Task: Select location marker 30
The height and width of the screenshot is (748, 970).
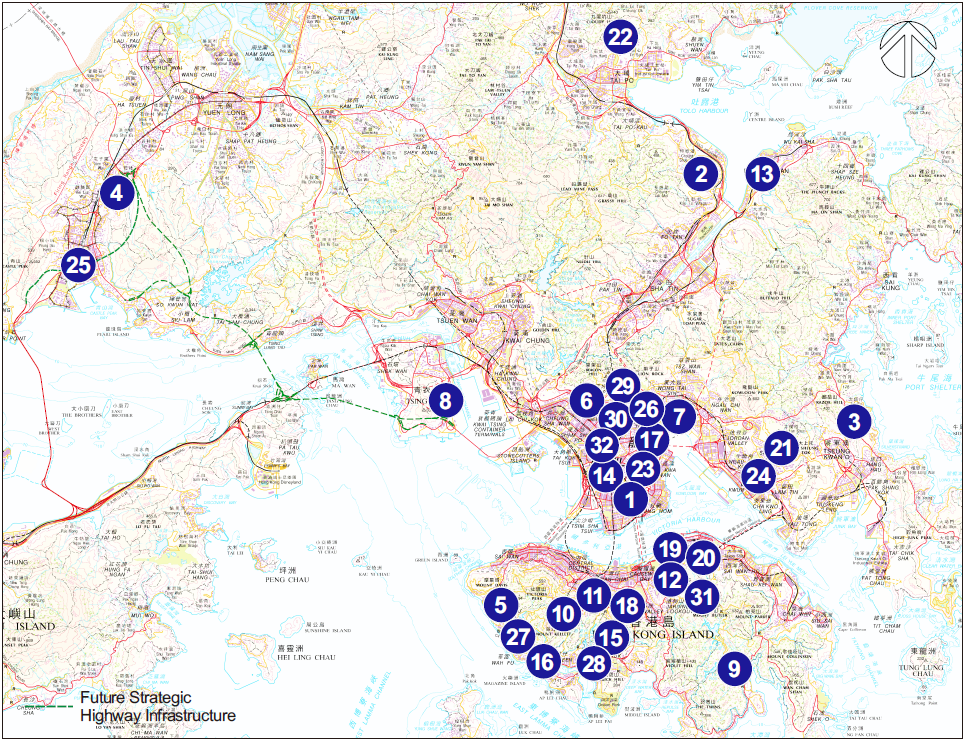Action: pyautogui.click(x=616, y=419)
